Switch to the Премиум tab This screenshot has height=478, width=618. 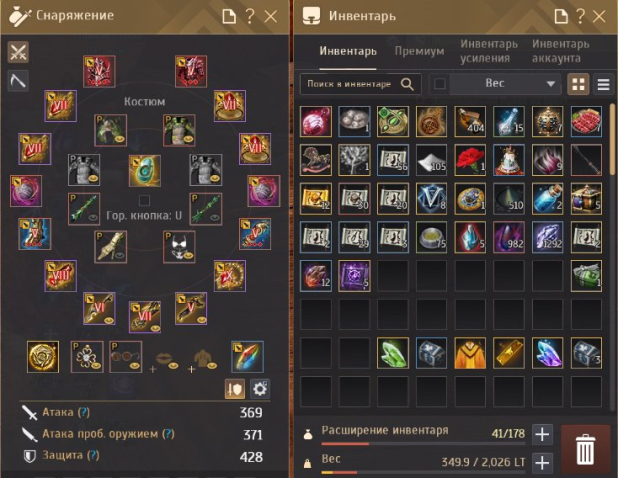pos(419,51)
